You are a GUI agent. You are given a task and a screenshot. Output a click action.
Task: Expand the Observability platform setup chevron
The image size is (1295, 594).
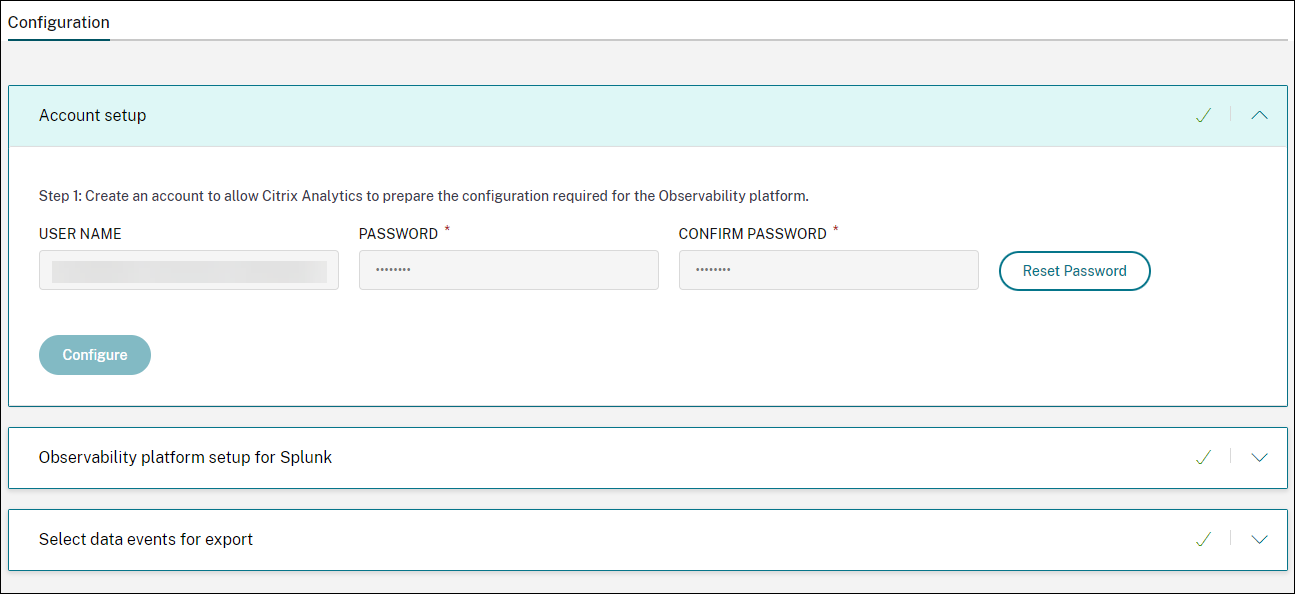pyautogui.click(x=1259, y=457)
